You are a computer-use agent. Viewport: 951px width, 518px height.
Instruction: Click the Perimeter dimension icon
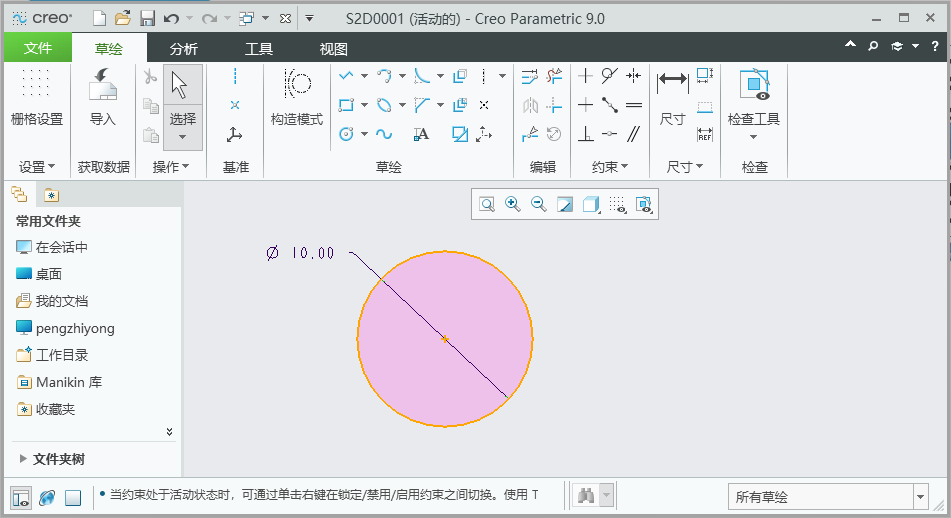point(705,76)
